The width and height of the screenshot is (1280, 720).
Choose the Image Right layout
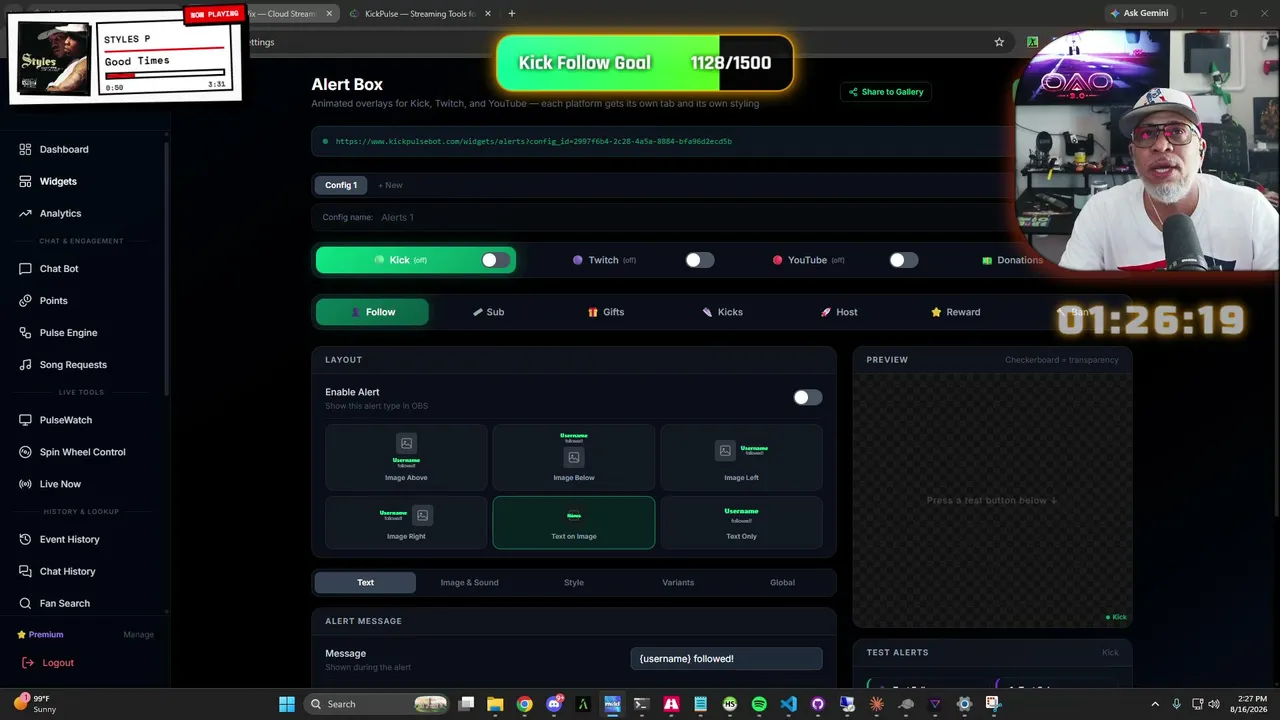[406, 523]
